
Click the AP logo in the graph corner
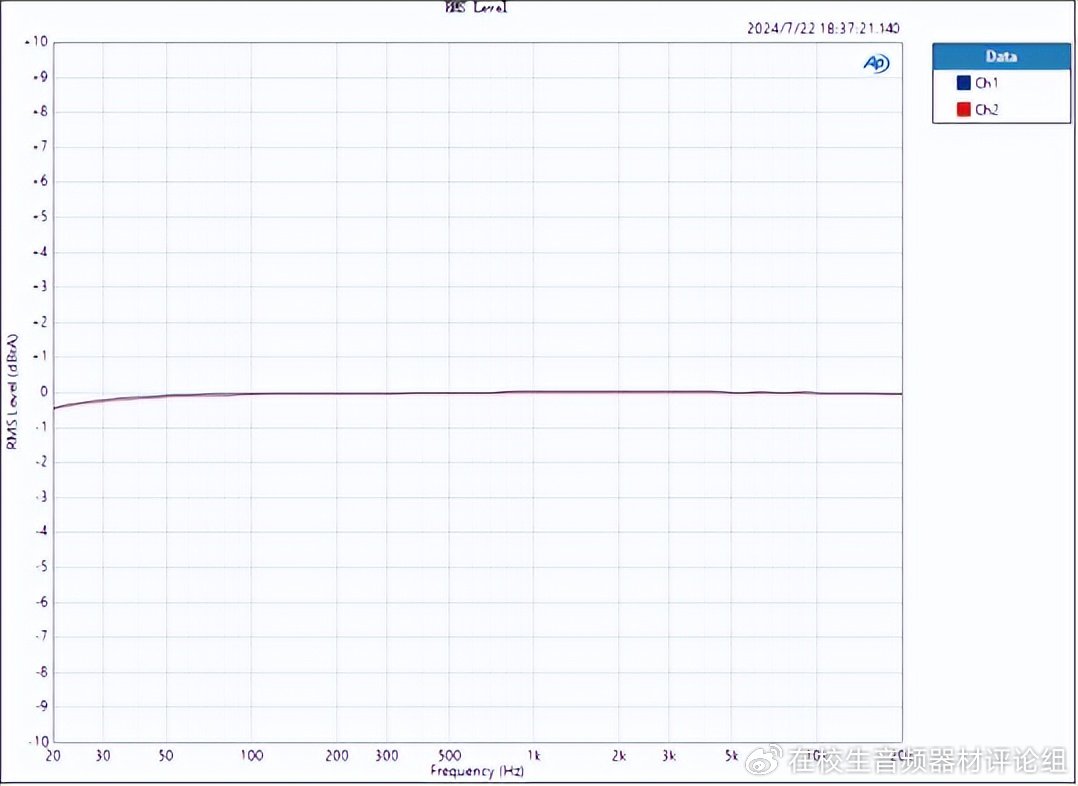click(876, 63)
